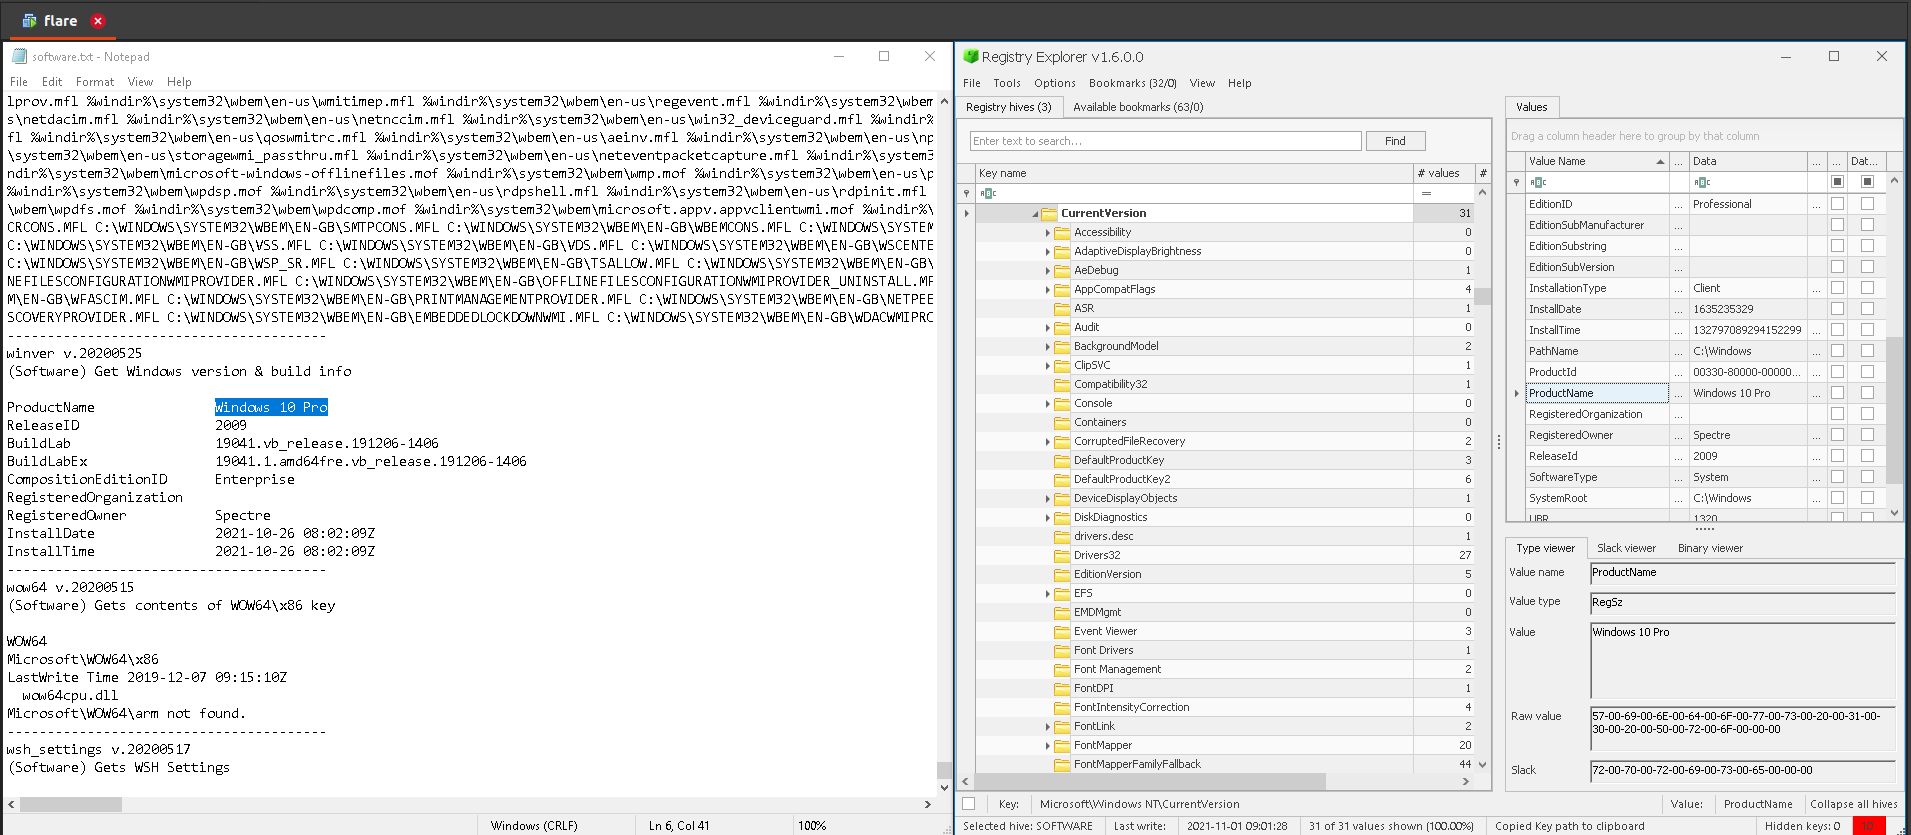Click the Compatibility32 folder icon

[1062, 384]
